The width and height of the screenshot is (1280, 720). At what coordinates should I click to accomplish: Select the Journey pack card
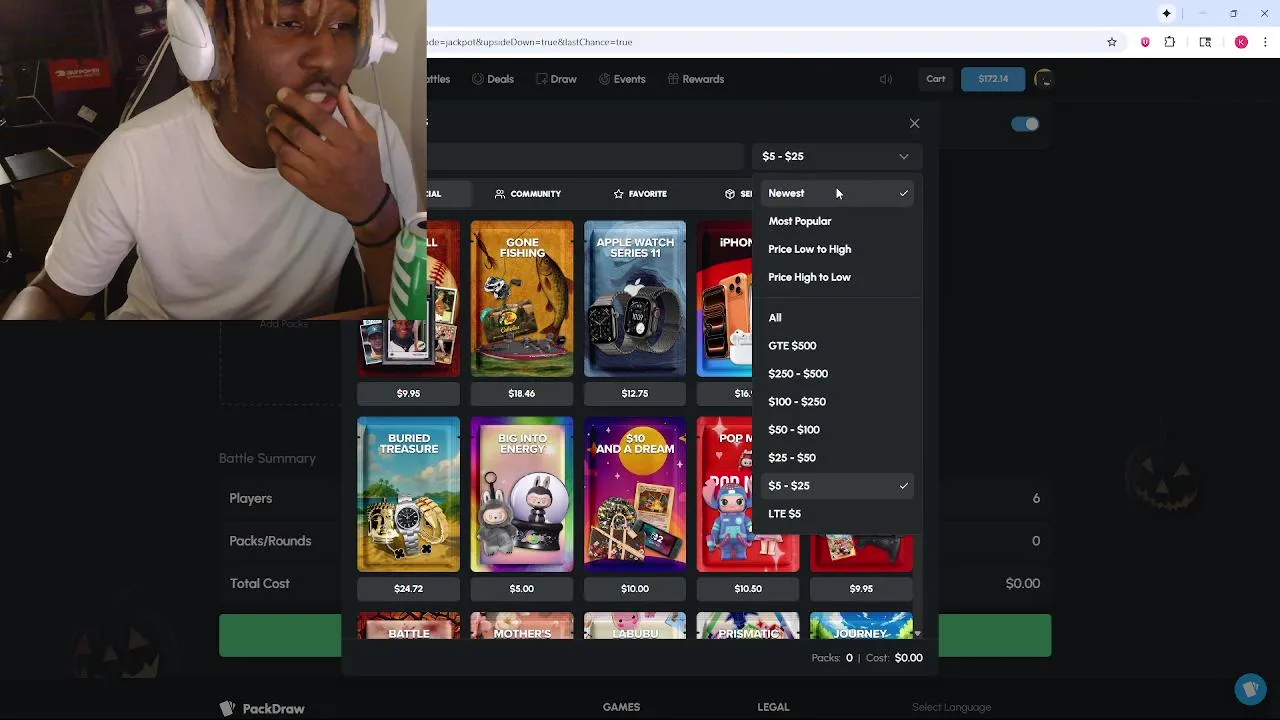861,626
